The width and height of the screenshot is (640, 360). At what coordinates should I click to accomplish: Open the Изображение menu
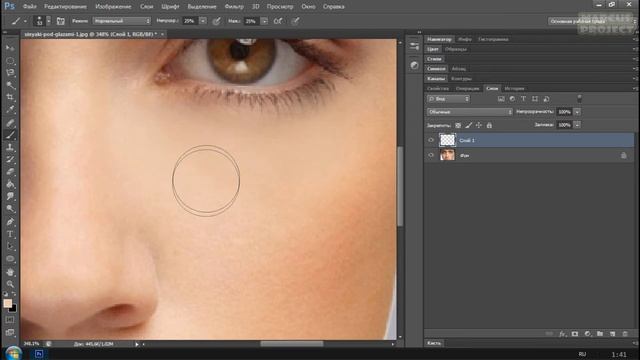(x=113, y=7)
